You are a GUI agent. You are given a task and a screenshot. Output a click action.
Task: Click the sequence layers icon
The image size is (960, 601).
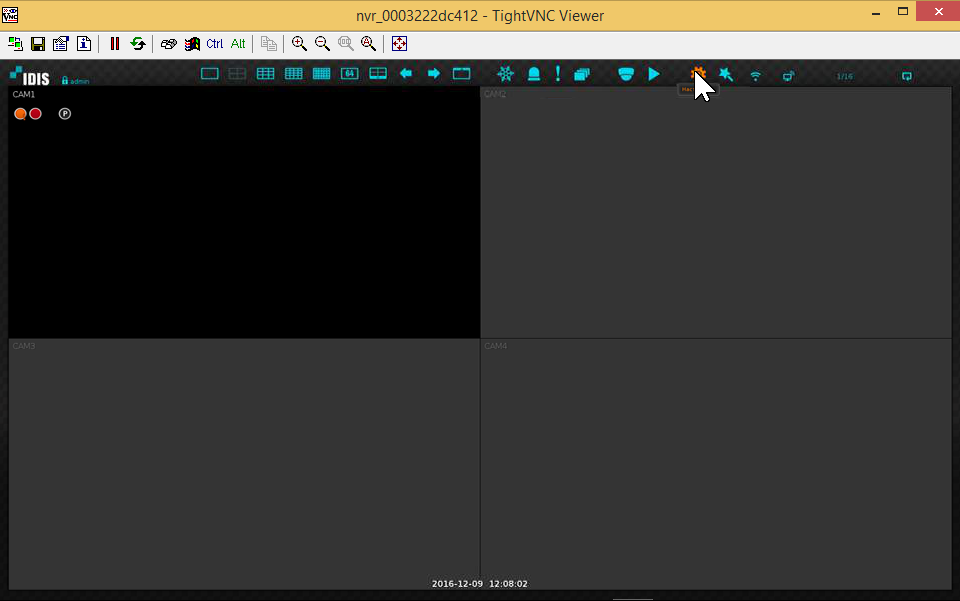(x=582, y=74)
